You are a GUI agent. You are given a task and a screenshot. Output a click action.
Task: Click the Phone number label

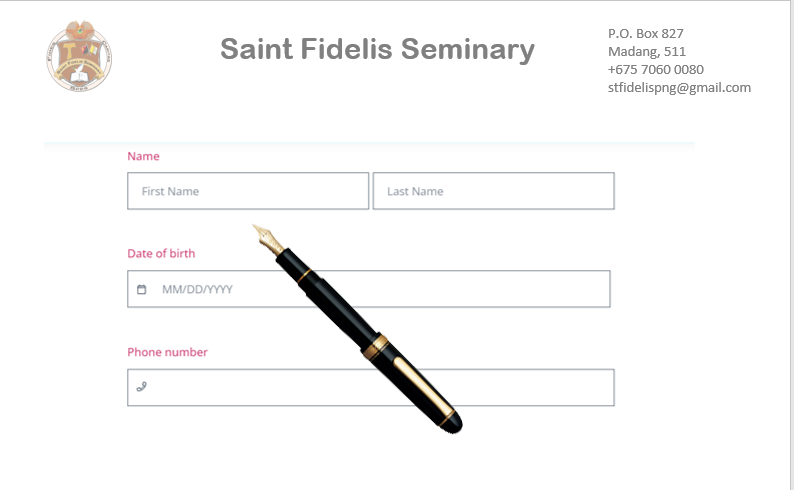pos(167,352)
